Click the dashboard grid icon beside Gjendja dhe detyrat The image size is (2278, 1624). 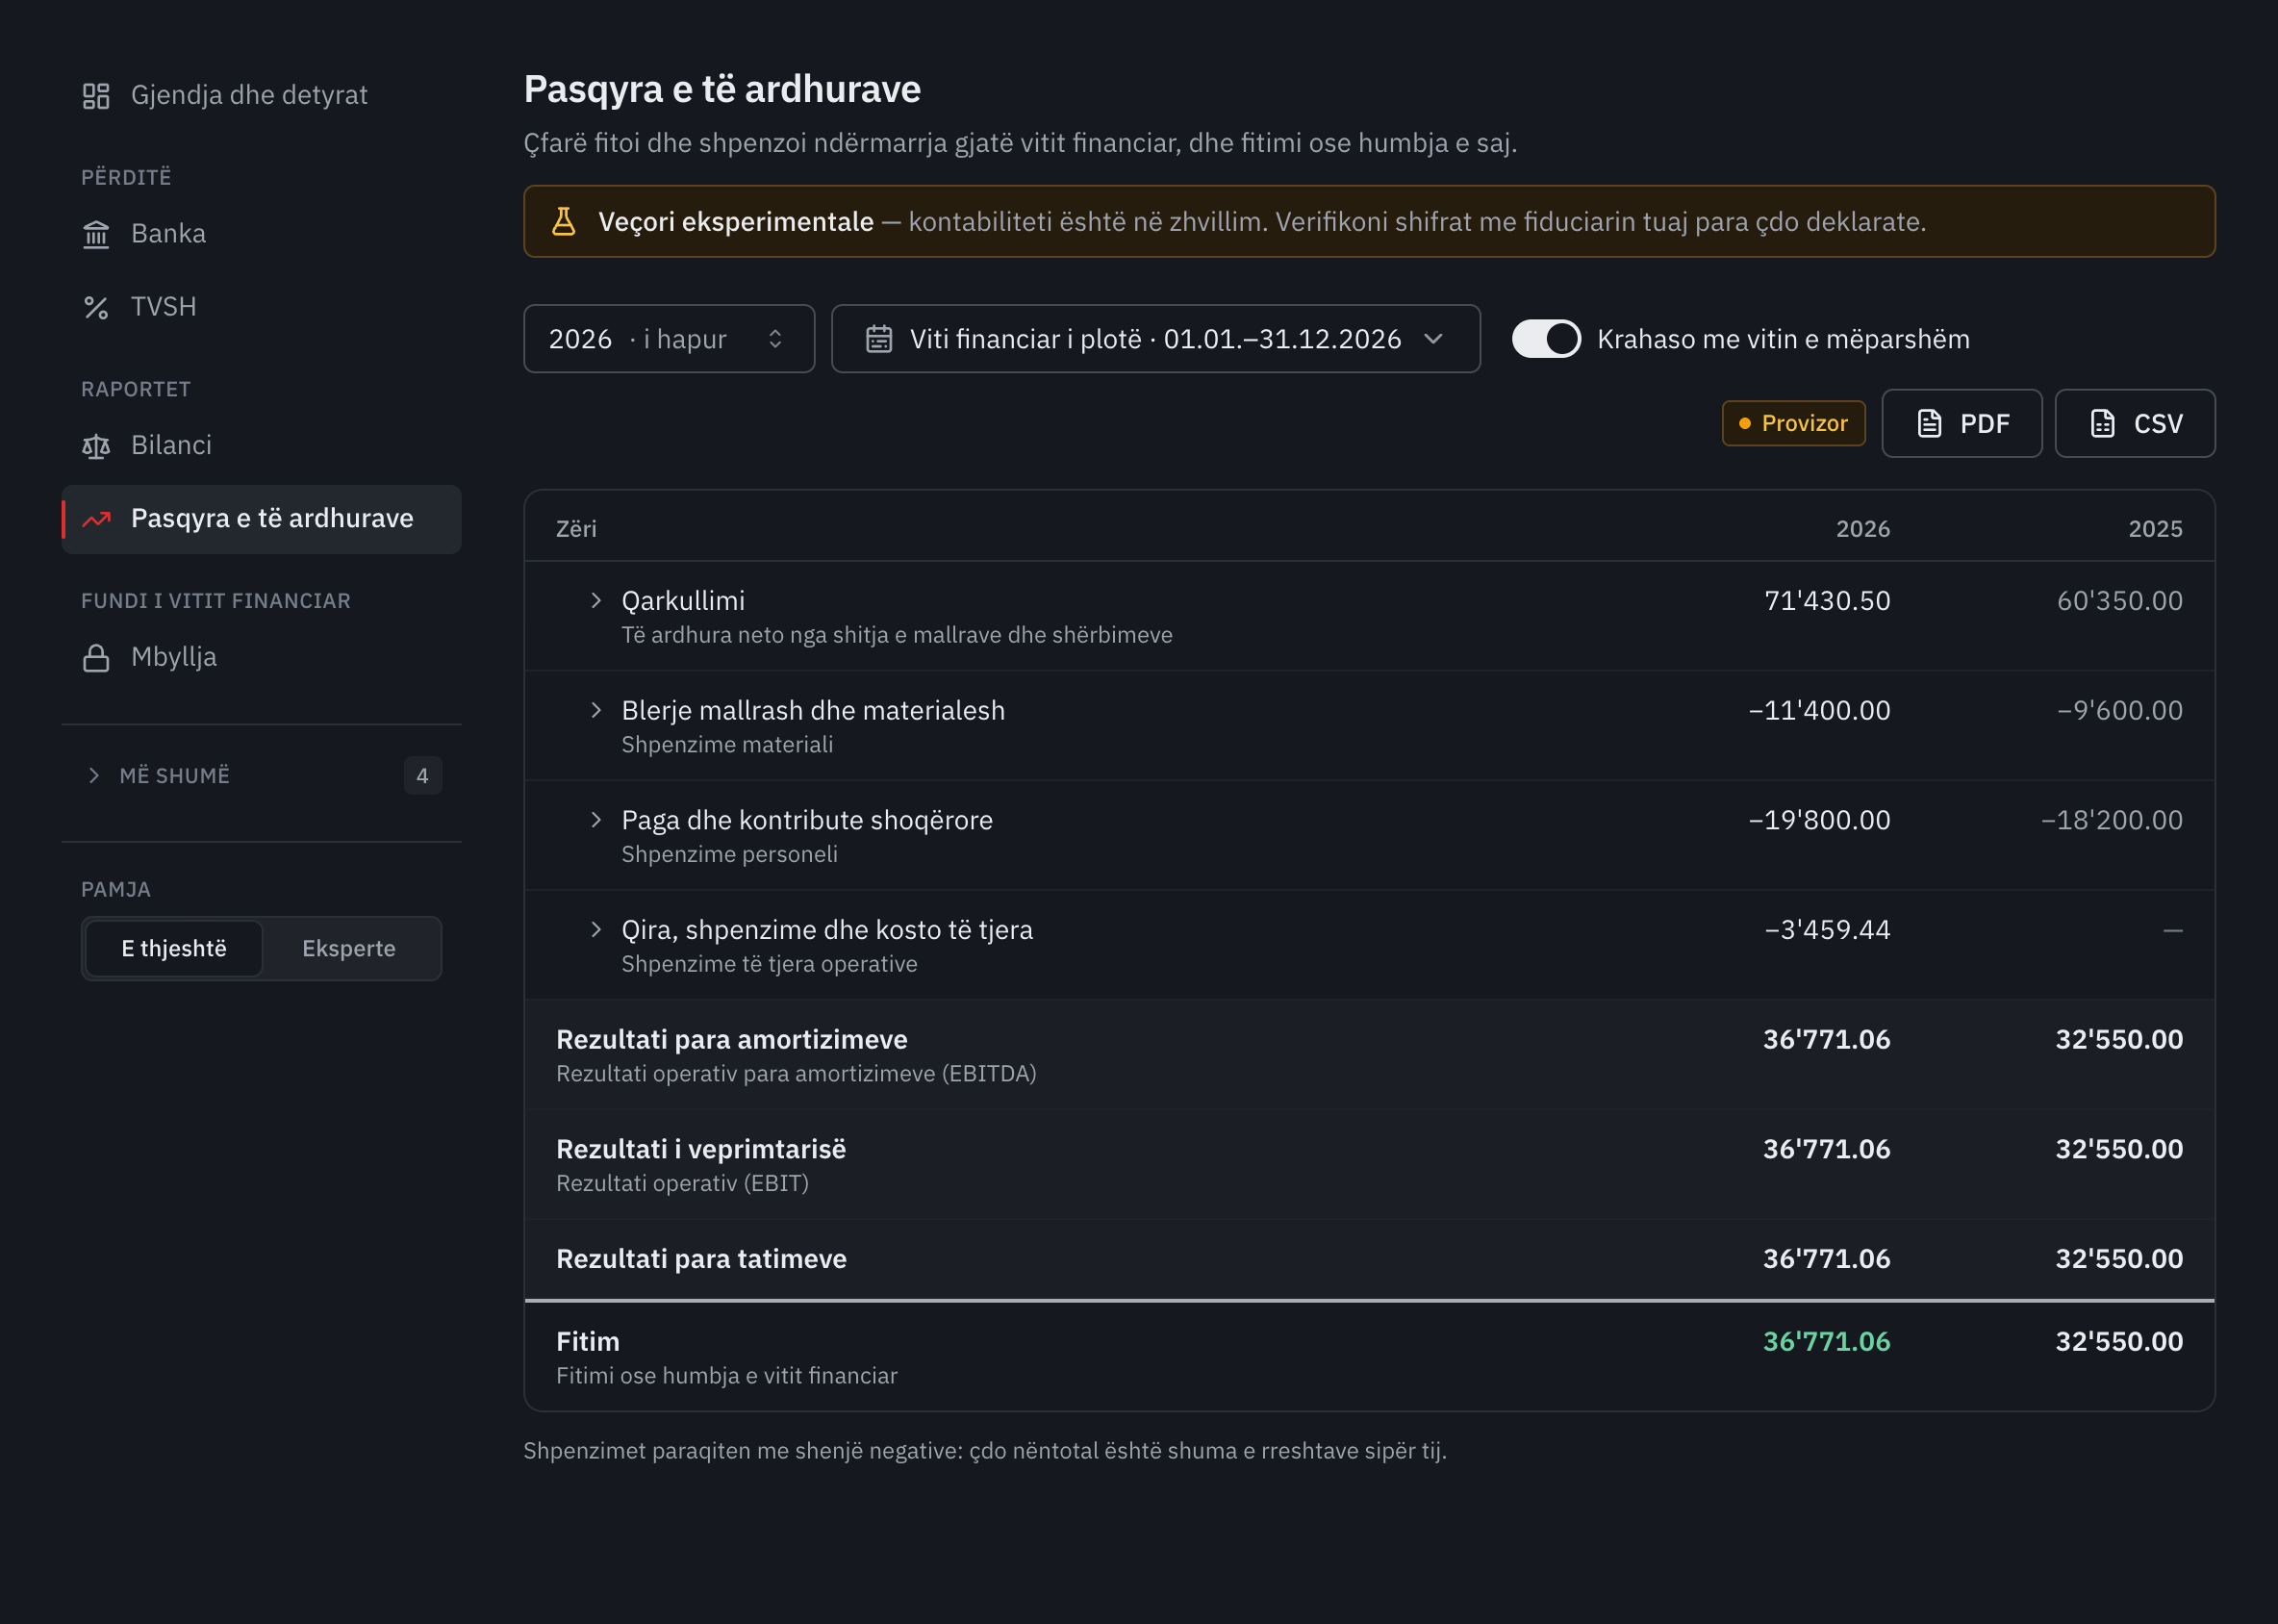tap(96, 96)
